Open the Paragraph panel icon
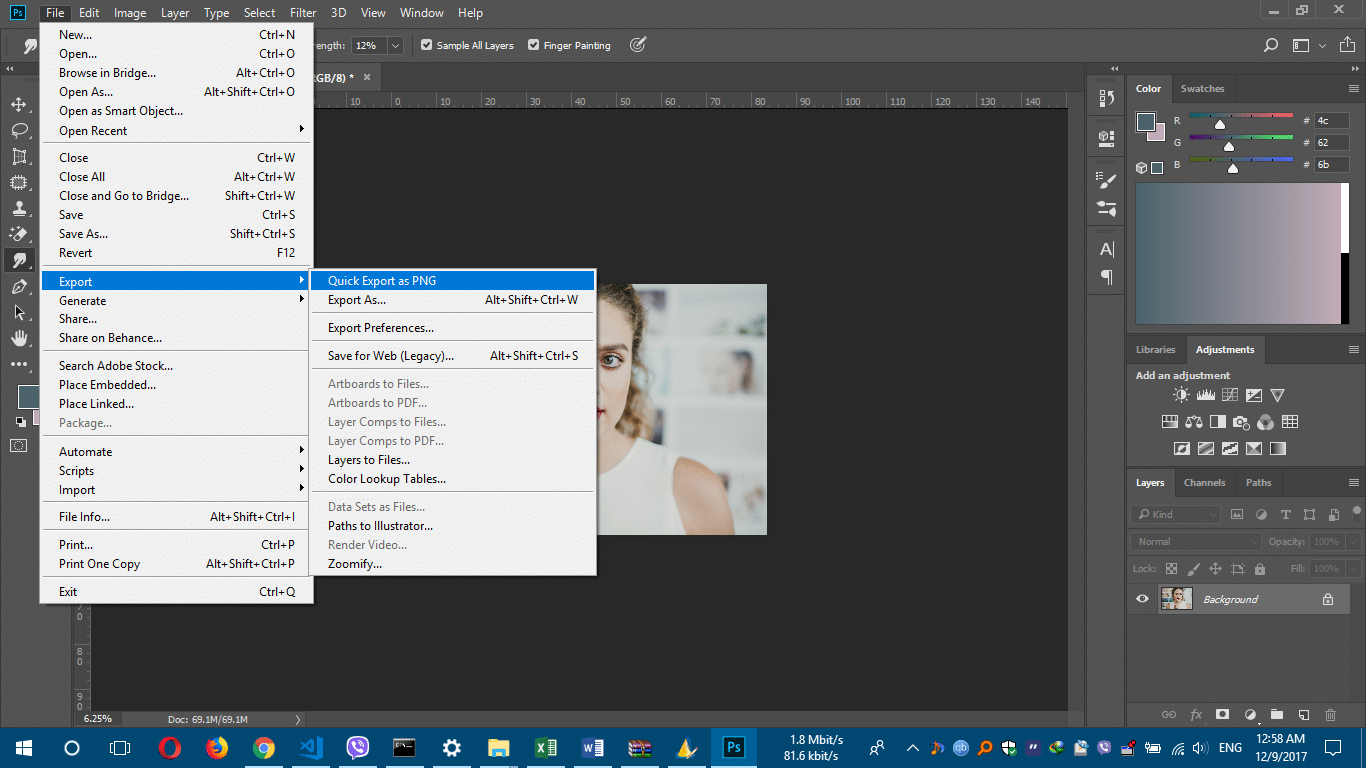Viewport: 1366px width, 768px height. click(x=1106, y=277)
